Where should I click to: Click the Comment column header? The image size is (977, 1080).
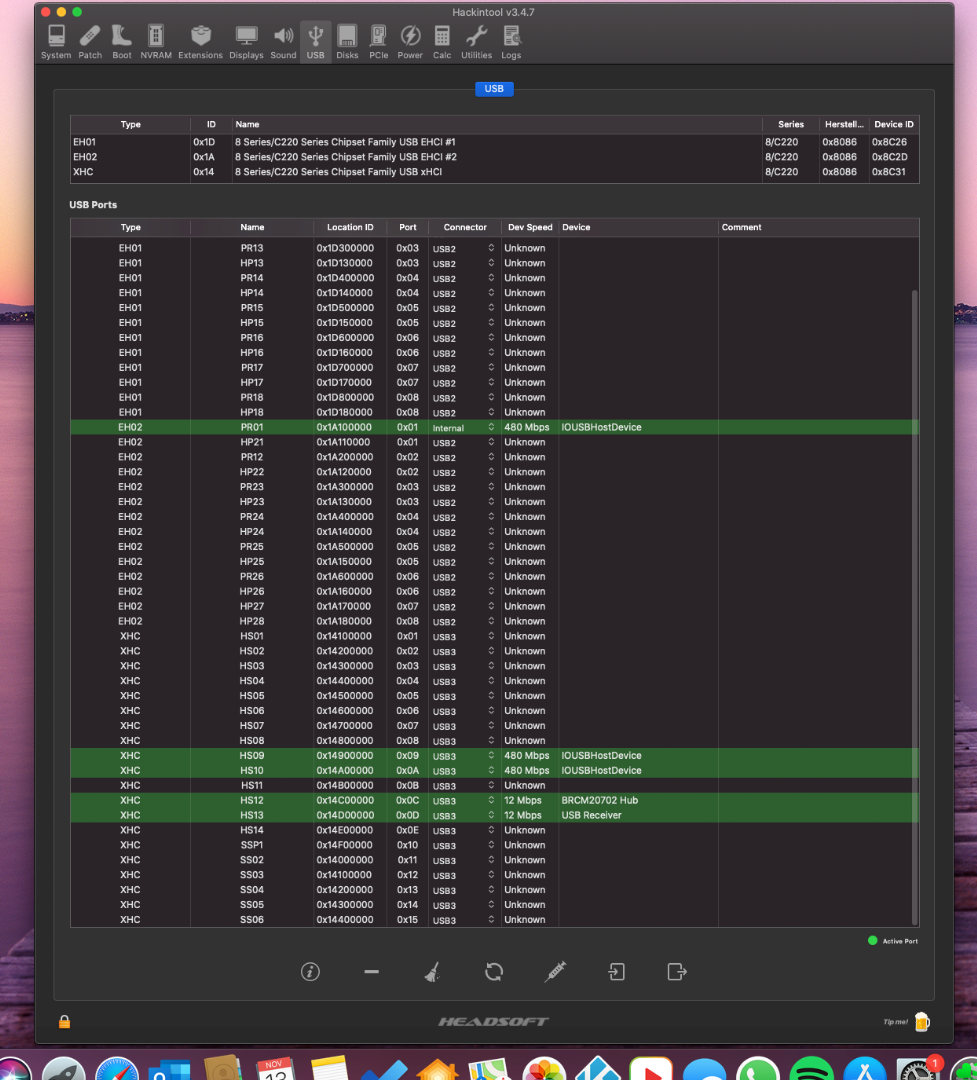(818, 227)
